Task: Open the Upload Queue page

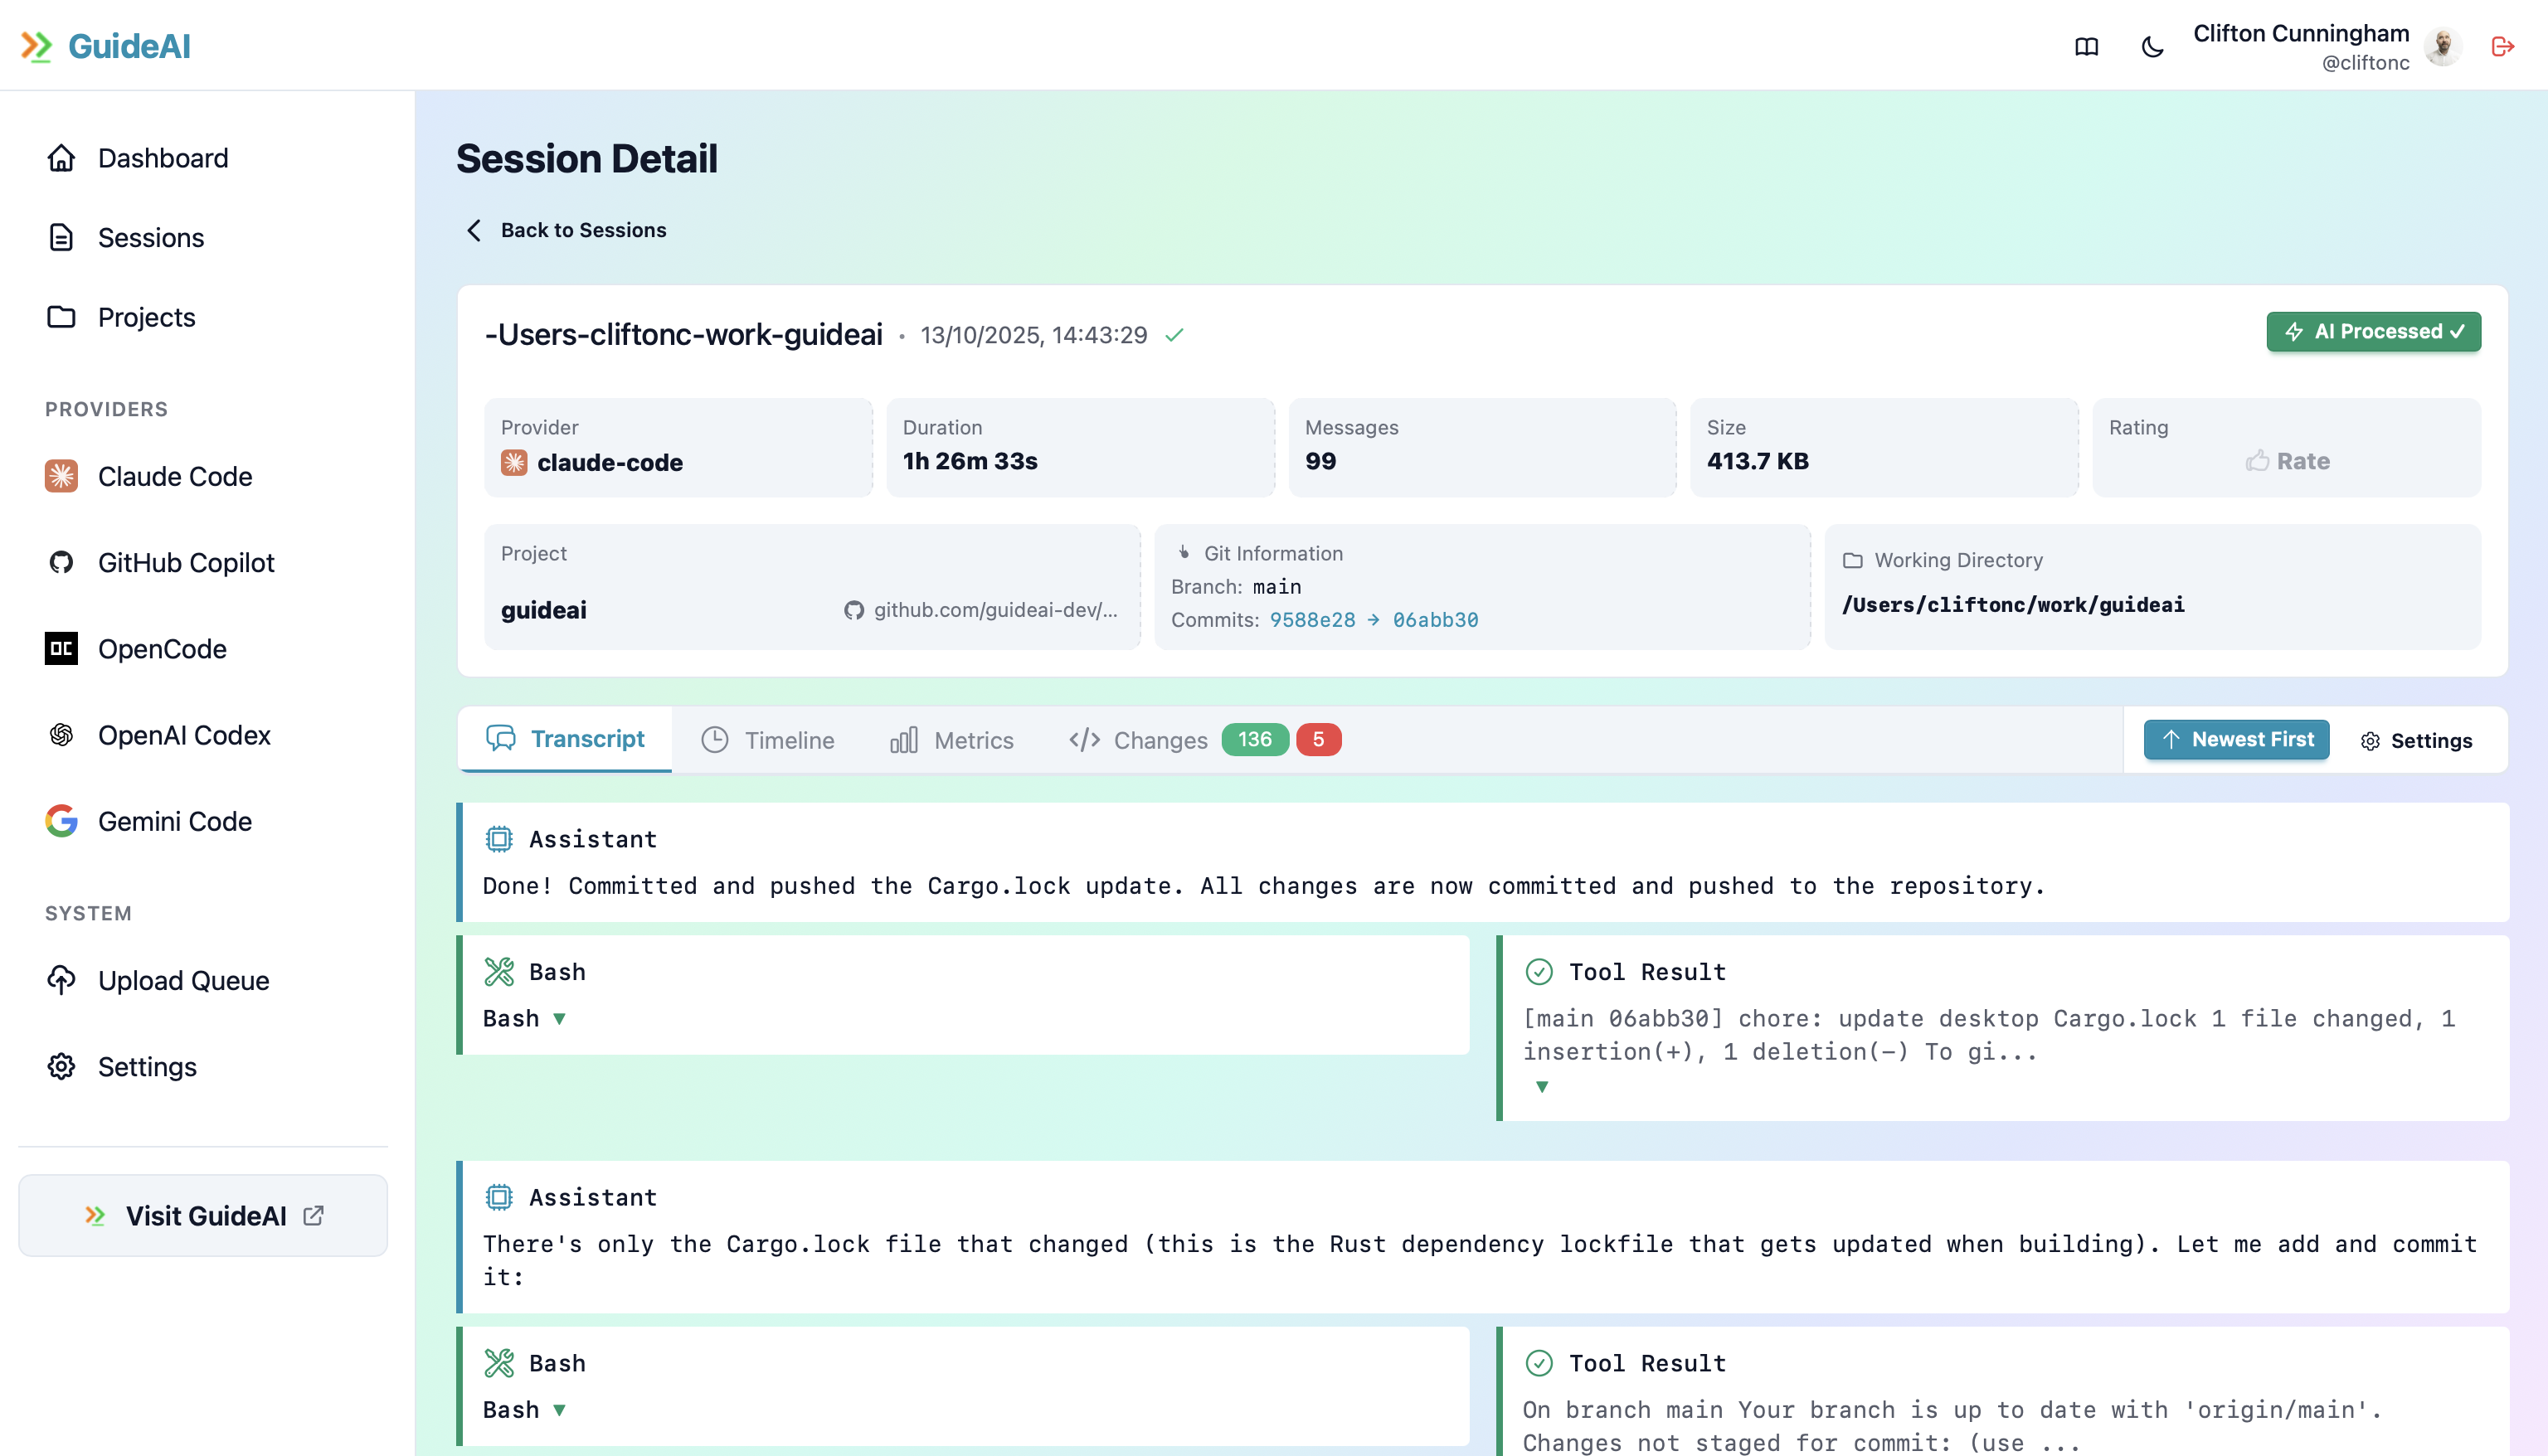Action: 183,980
